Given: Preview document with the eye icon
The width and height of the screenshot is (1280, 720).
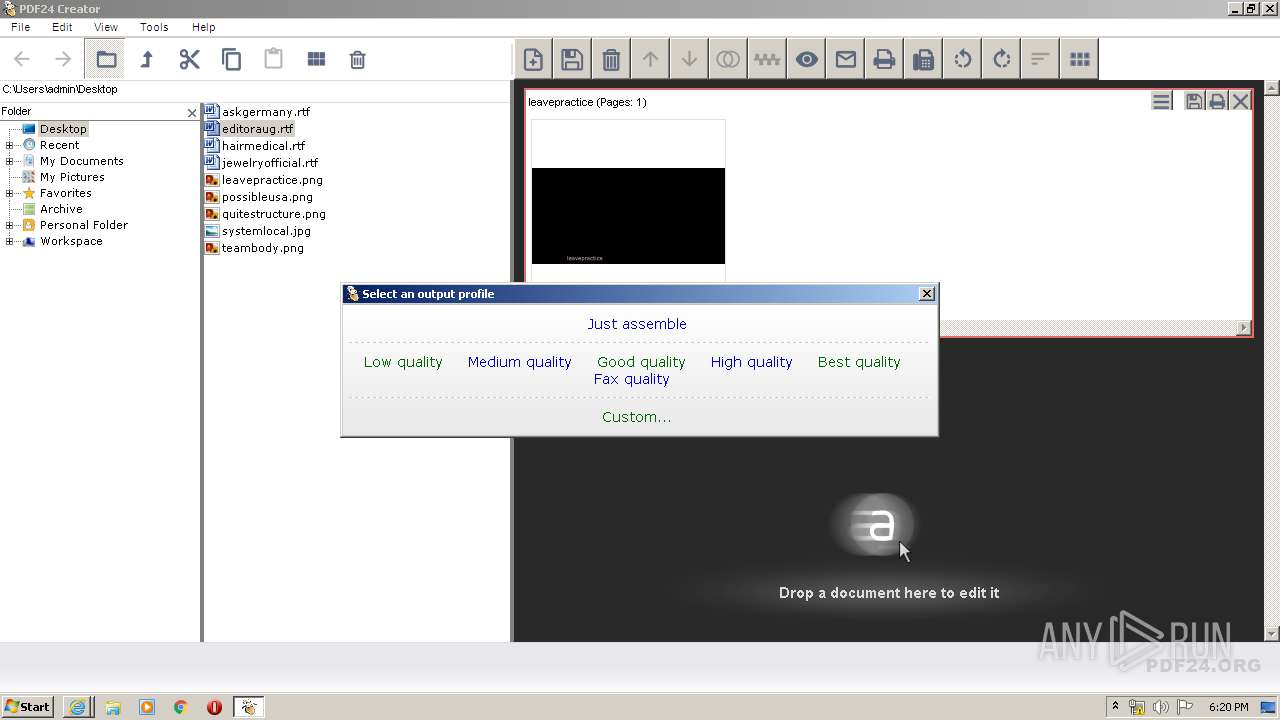Looking at the screenshot, I should click(806, 60).
